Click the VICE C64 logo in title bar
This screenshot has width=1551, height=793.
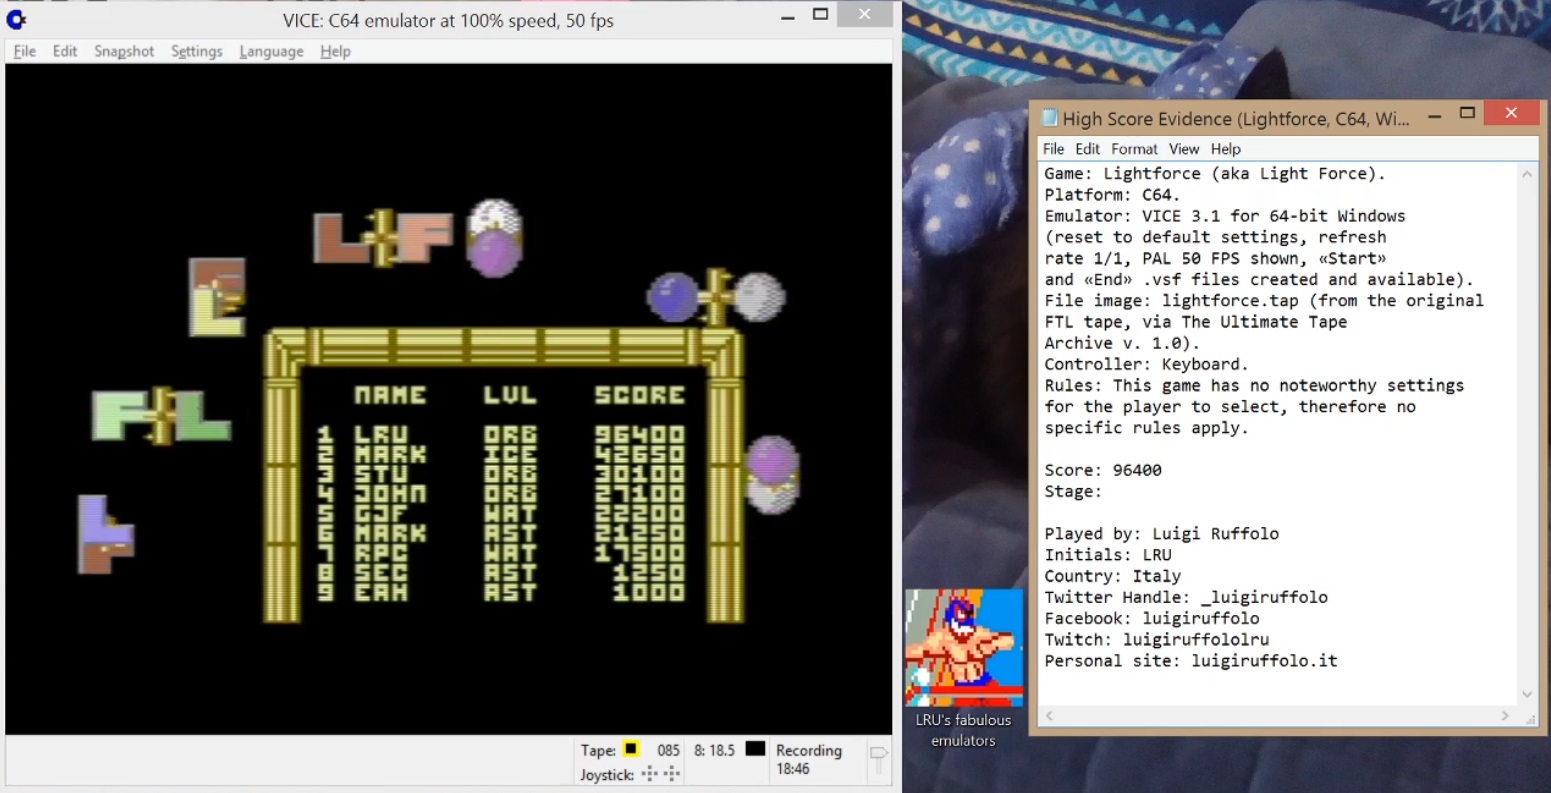point(16,20)
